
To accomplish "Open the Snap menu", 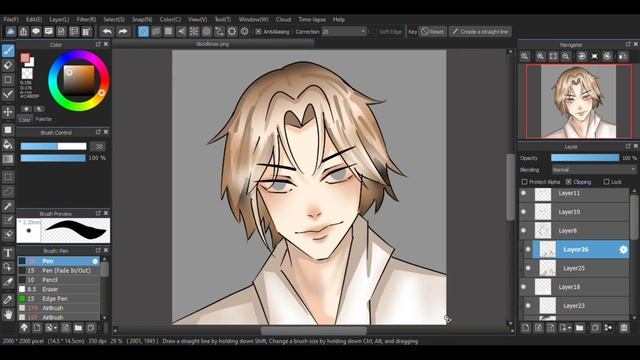I will pyautogui.click(x=142, y=19).
